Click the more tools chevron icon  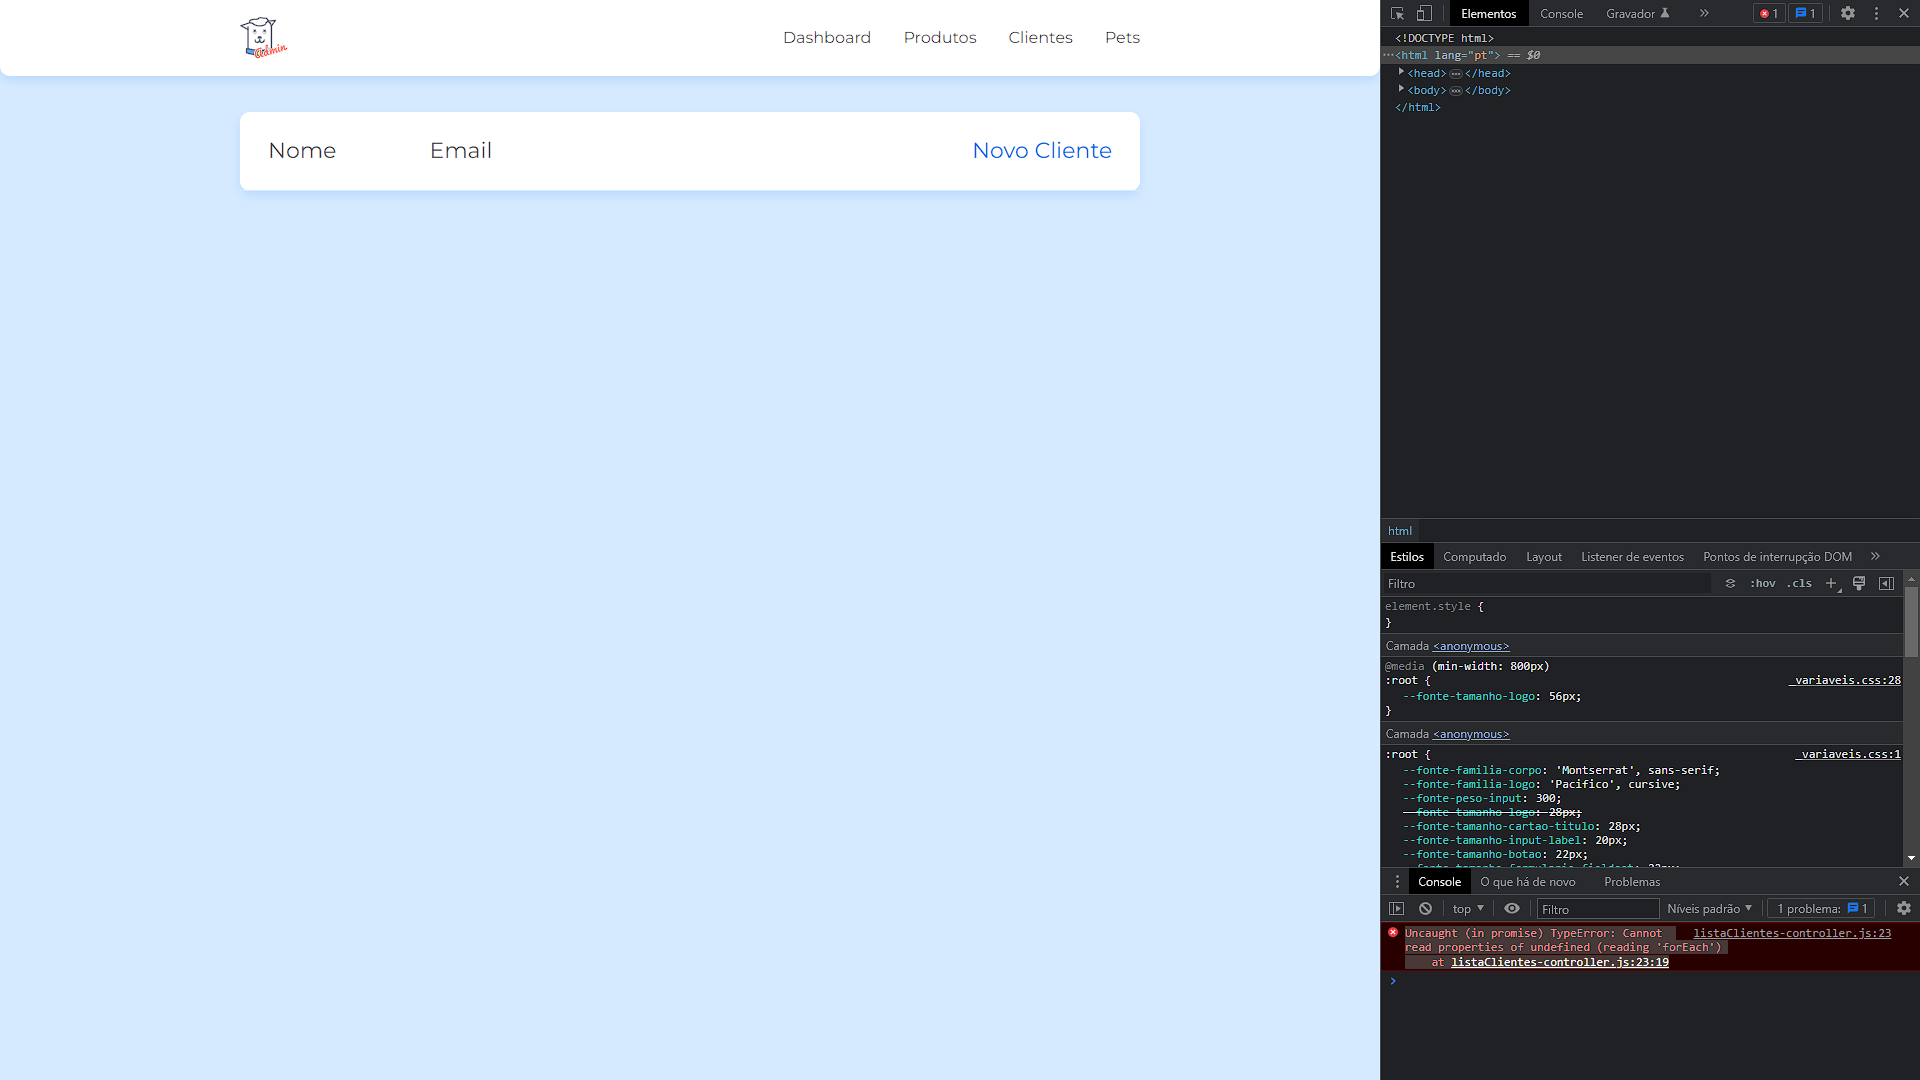click(x=1704, y=13)
